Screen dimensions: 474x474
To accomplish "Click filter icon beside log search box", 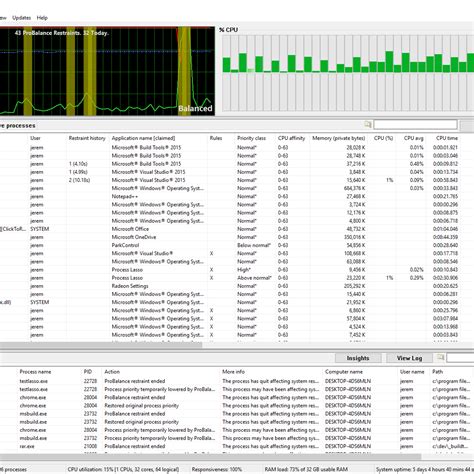I will coord(440,358).
